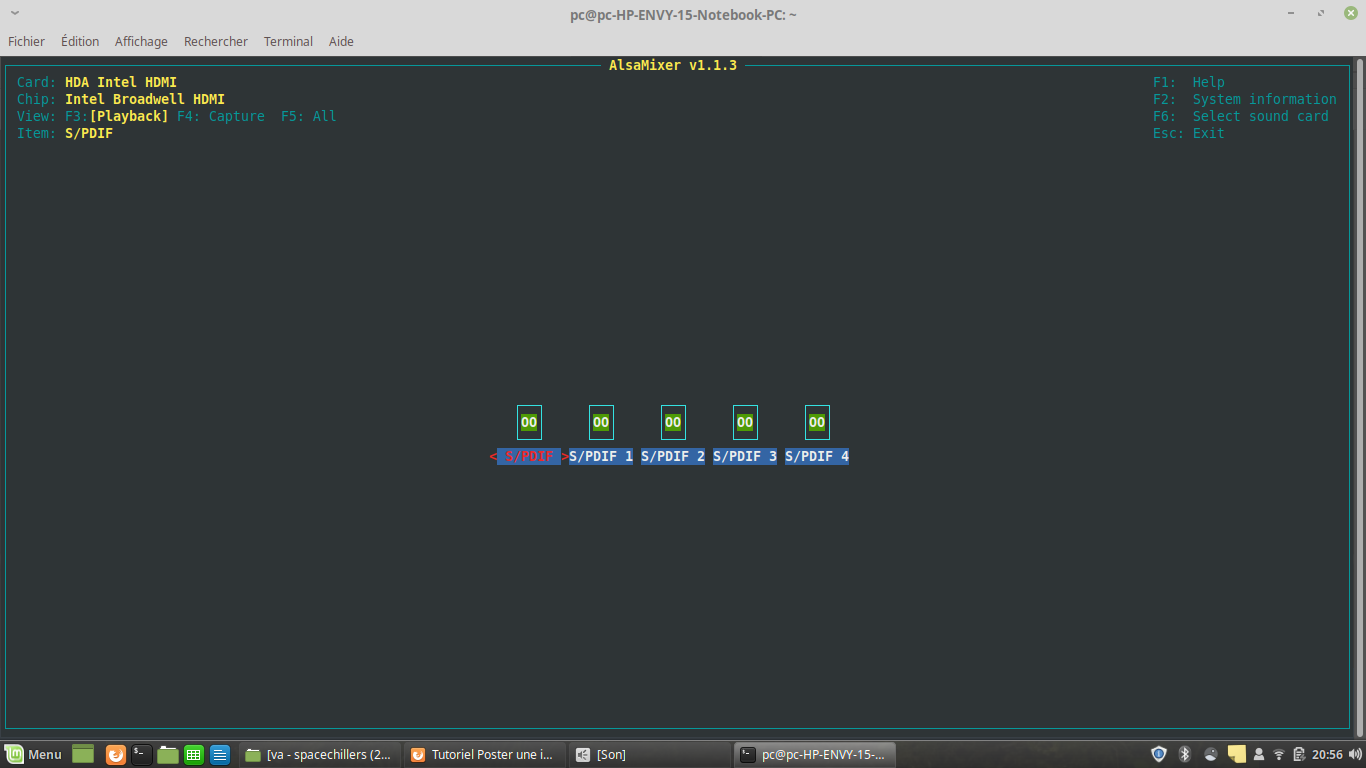Open the Bluetooth tray icon
The height and width of the screenshot is (768, 1366).
click(1185, 754)
